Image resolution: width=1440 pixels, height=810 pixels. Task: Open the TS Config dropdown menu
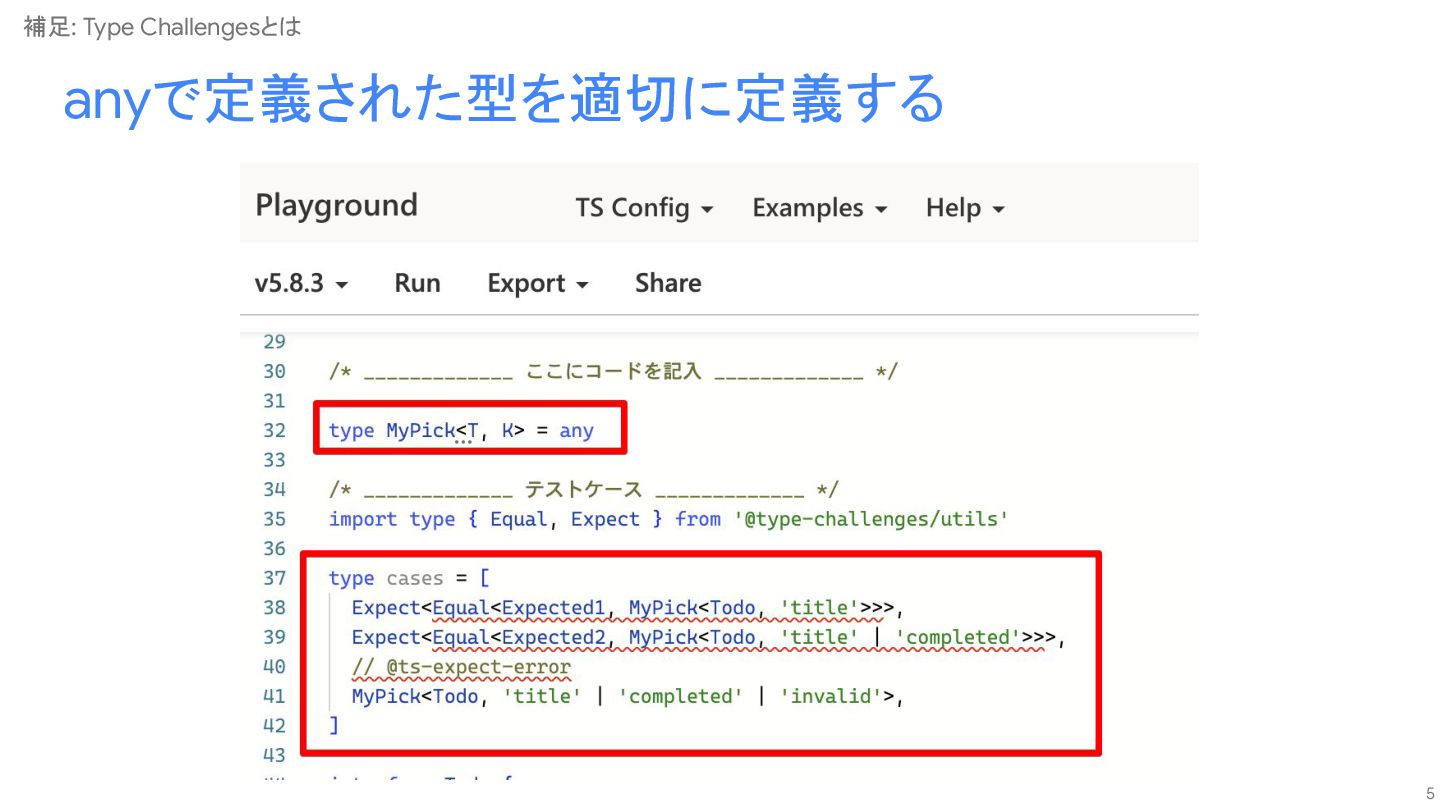[644, 208]
